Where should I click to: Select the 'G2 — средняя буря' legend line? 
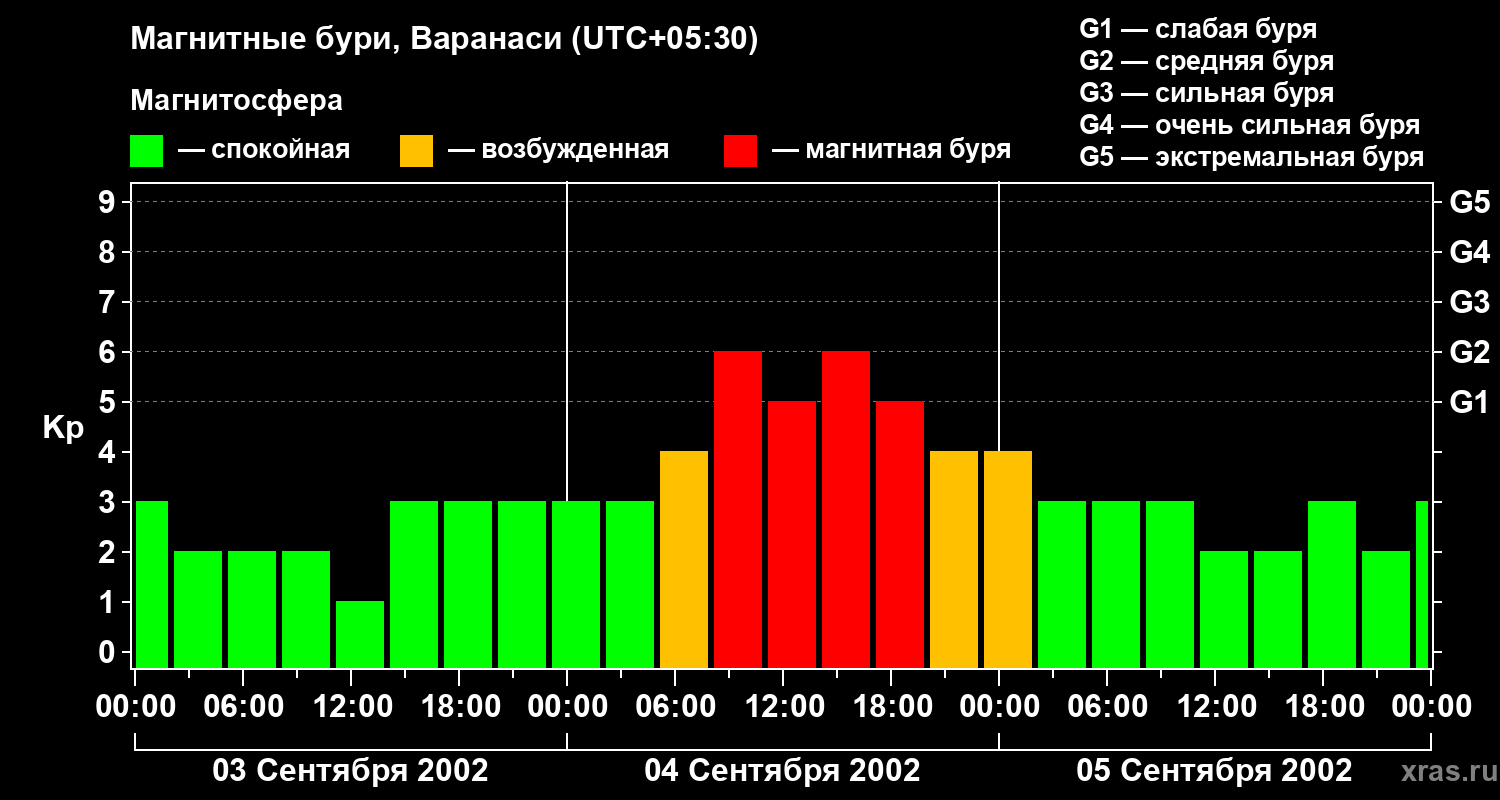[1207, 61]
